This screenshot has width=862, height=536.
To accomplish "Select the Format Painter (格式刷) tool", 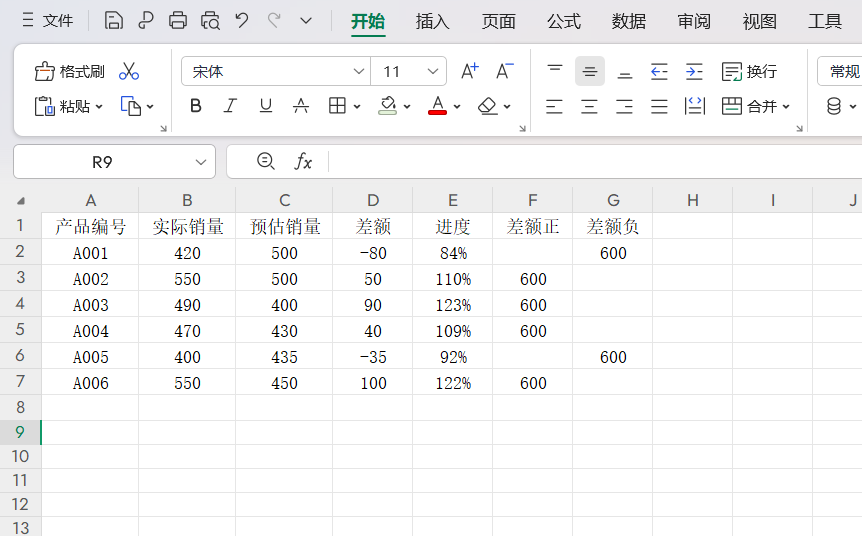I will [x=70, y=71].
